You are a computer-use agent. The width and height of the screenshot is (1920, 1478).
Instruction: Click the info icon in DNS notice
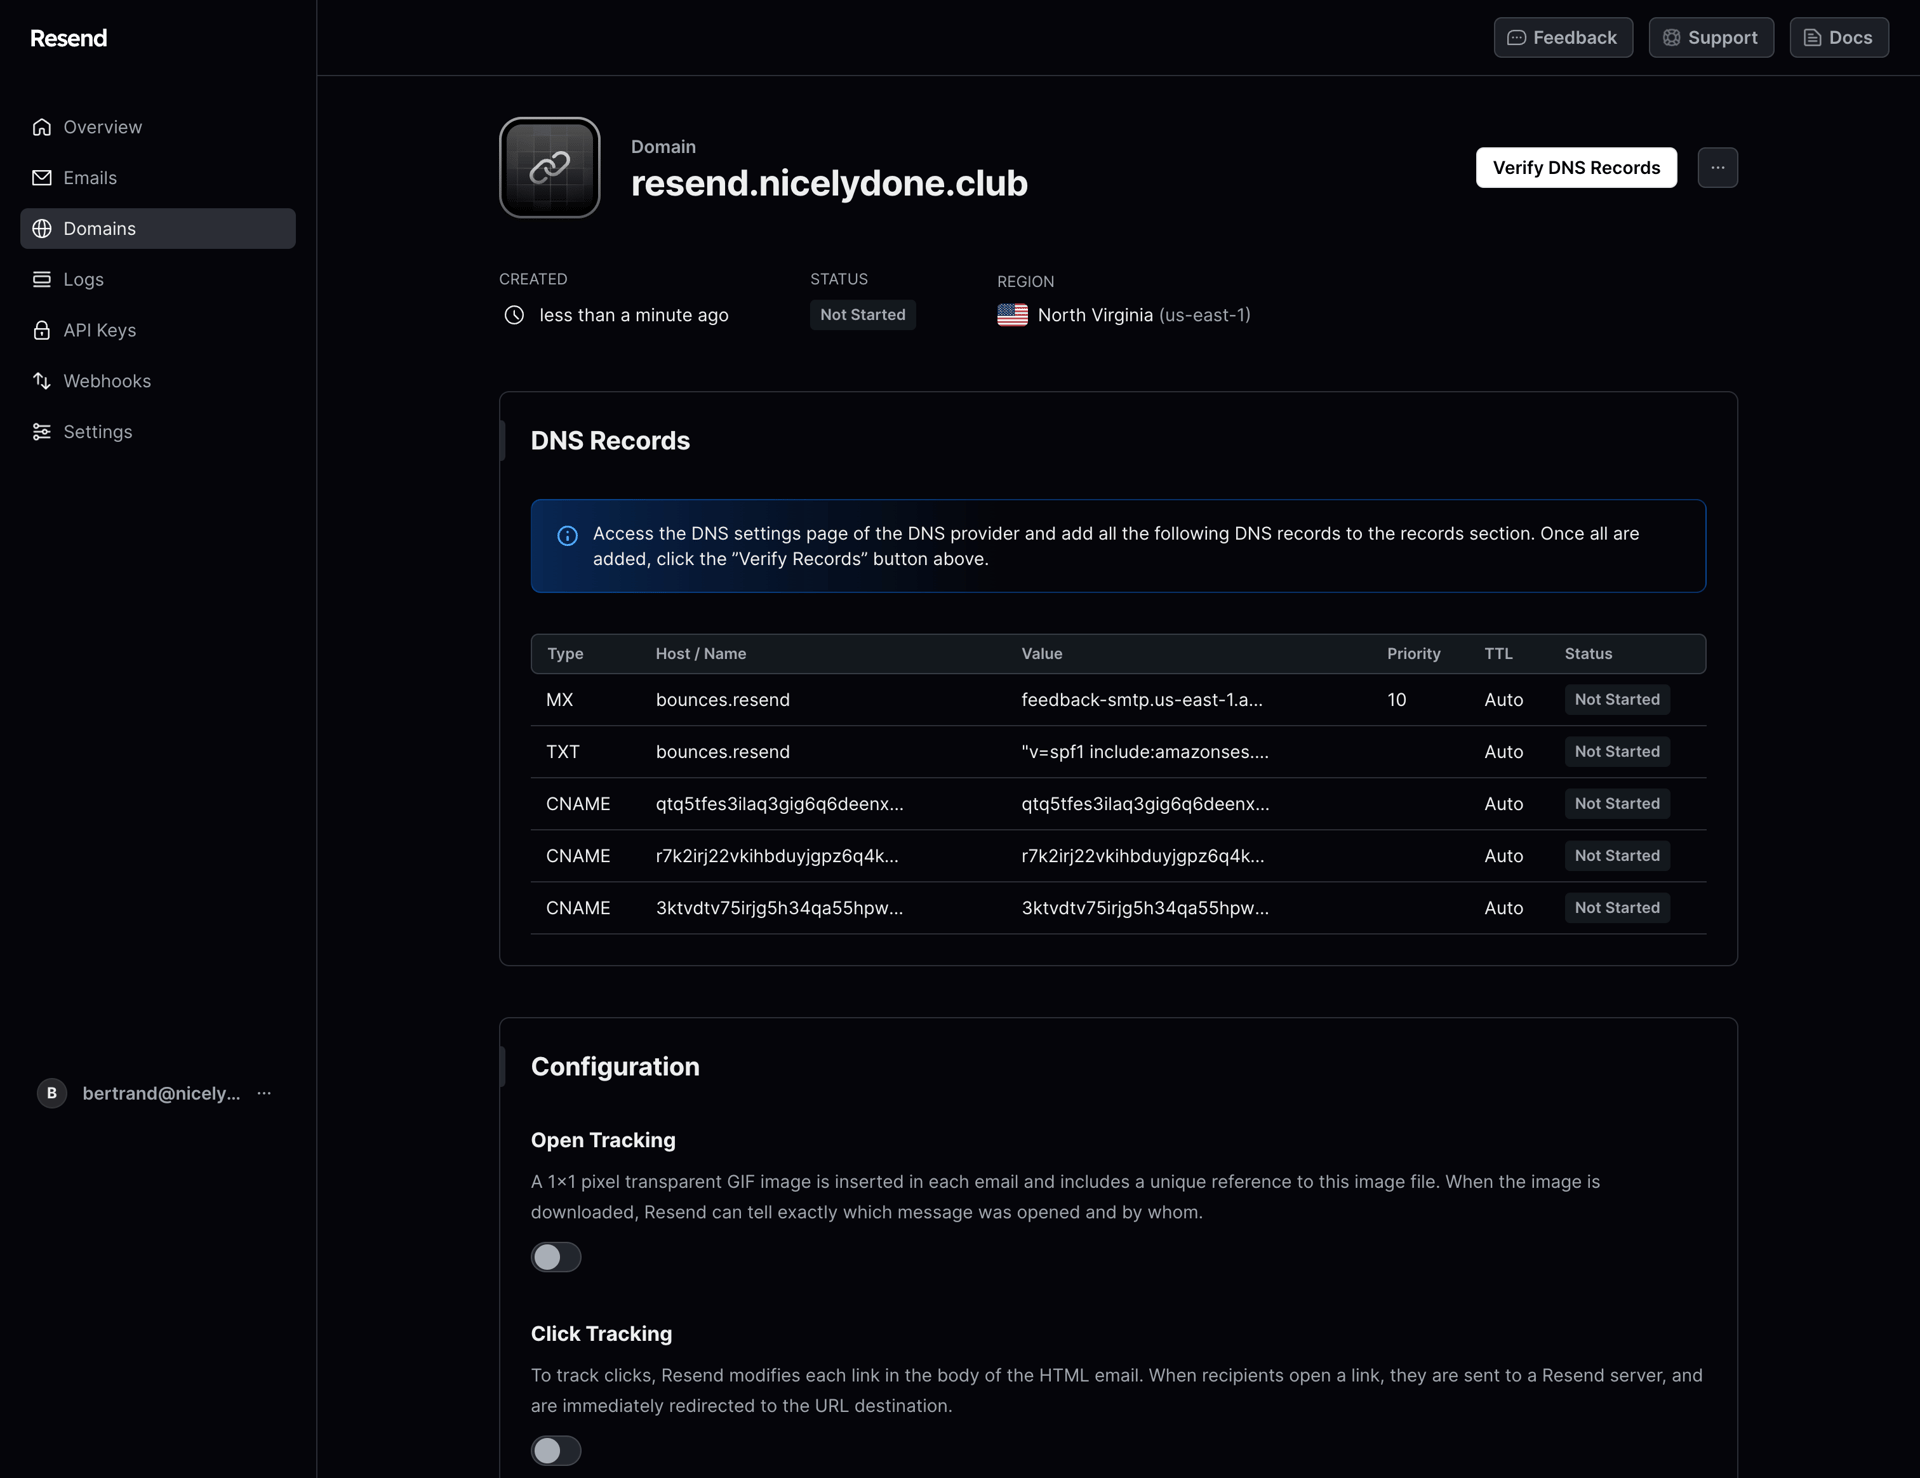tap(567, 536)
